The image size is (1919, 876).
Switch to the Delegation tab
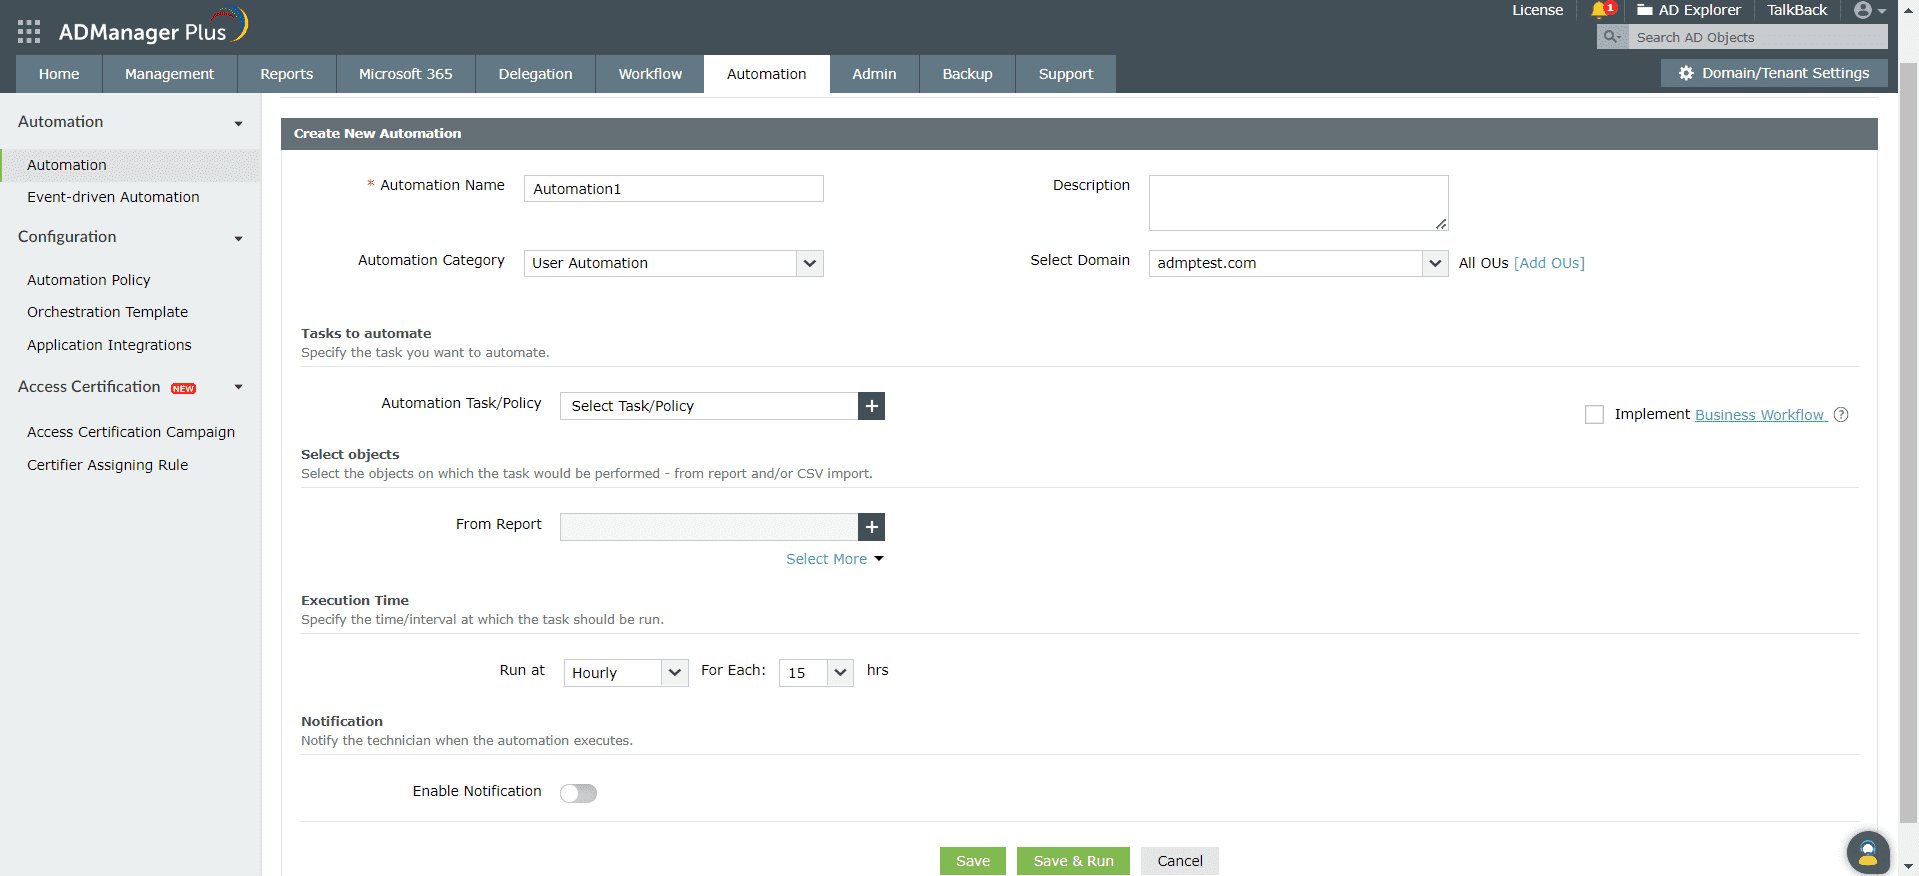tap(536, 74)
